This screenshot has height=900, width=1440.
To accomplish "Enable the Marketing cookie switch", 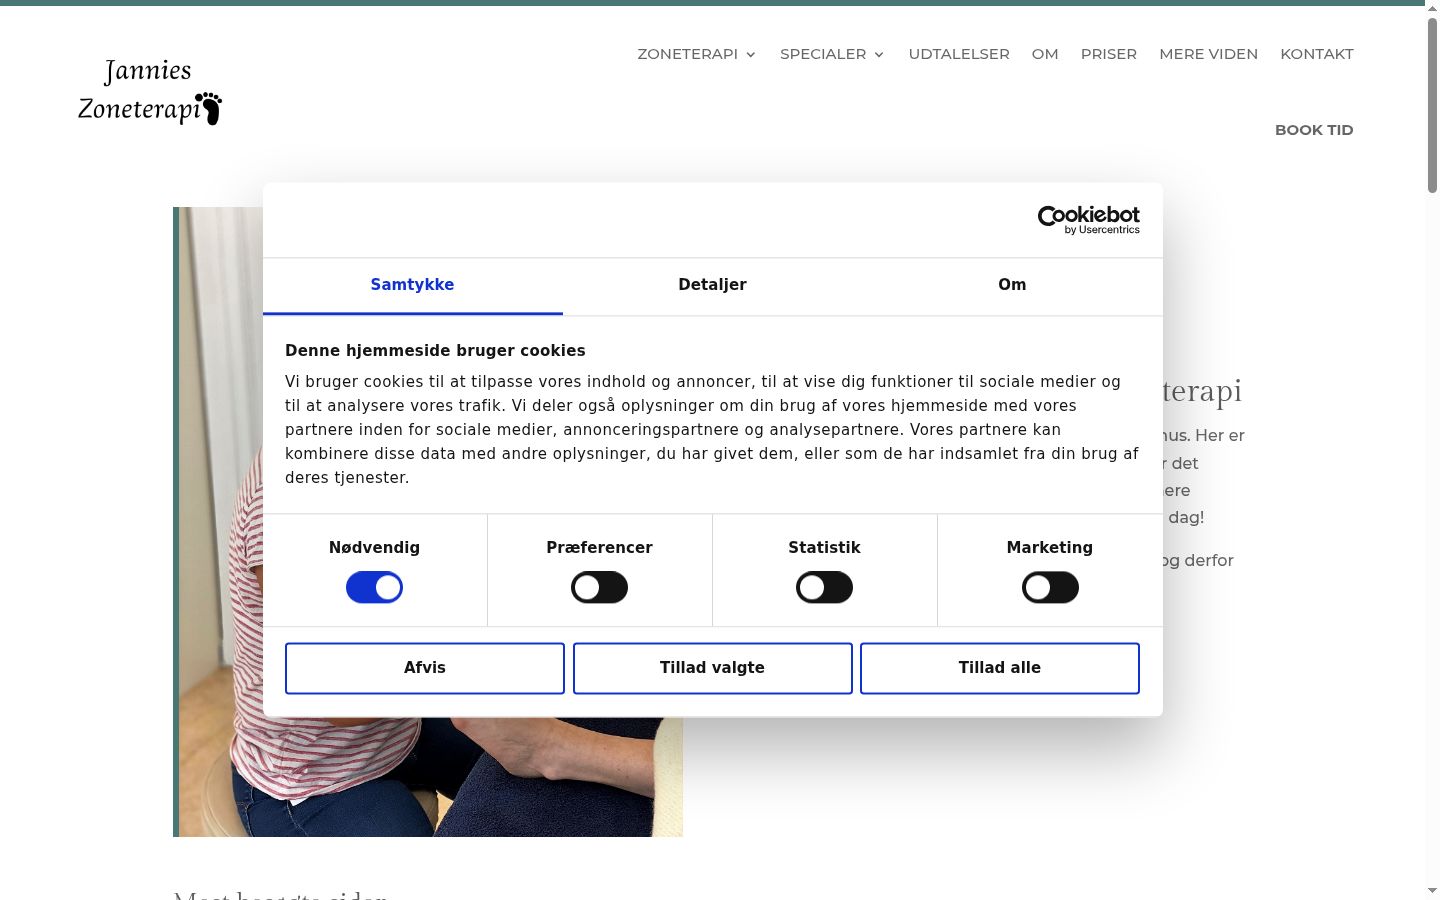I will click(1050, 587).
